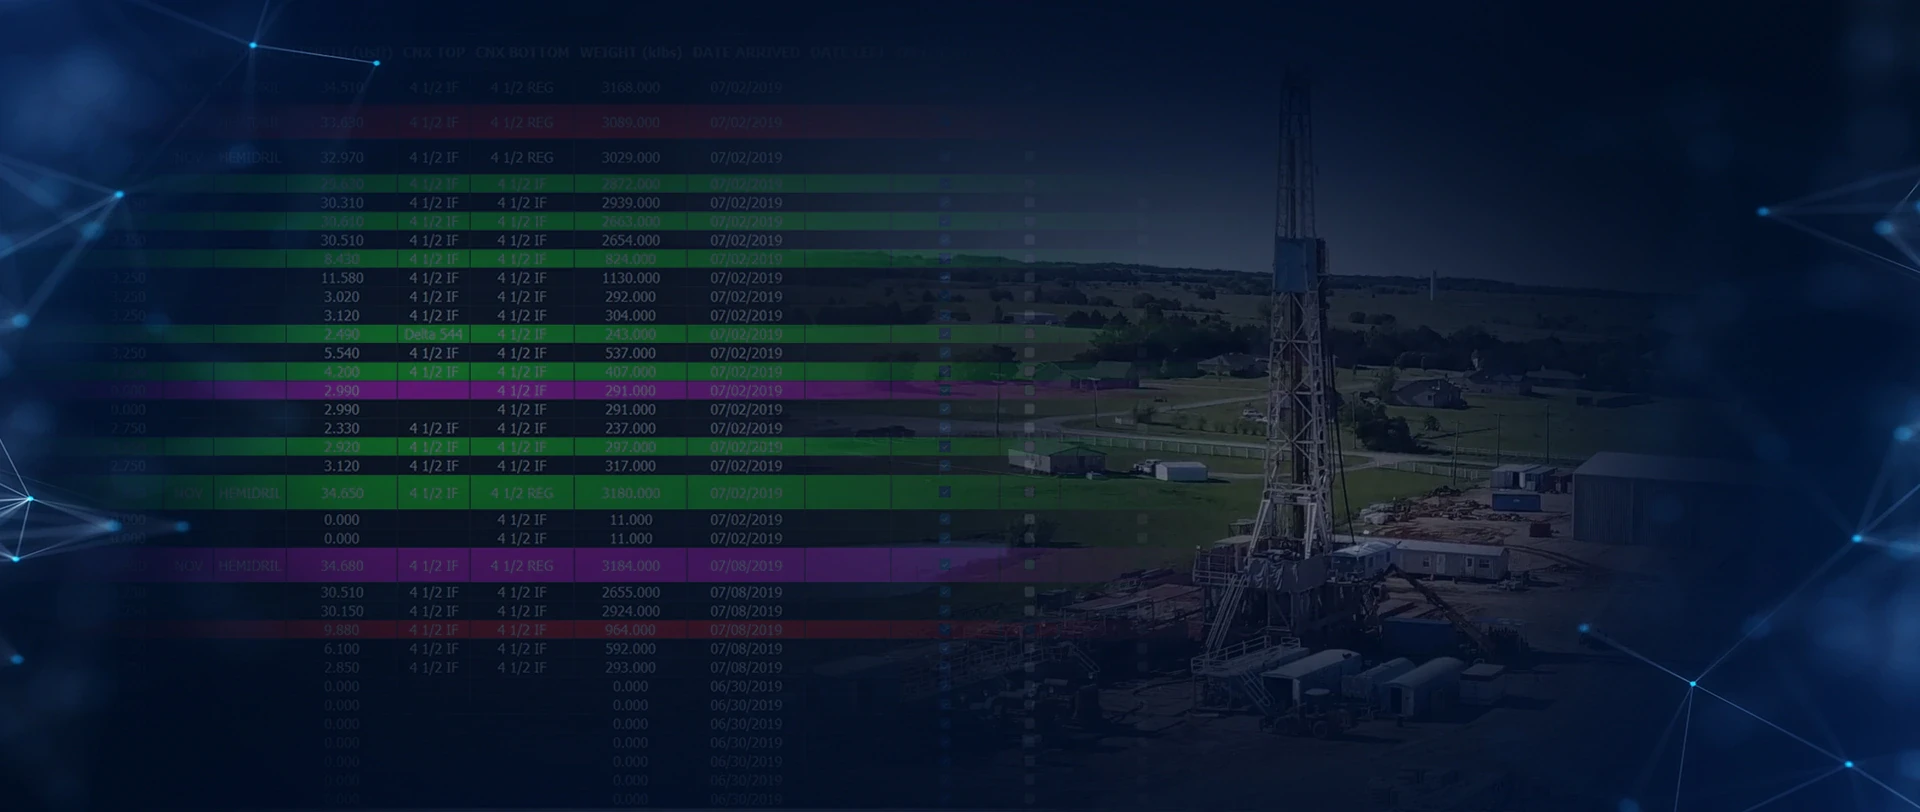Image resolution: width=1920 pixels, height=812 pixels.
Task: Select weight cell 293.000
Action: tap(630, 668)
